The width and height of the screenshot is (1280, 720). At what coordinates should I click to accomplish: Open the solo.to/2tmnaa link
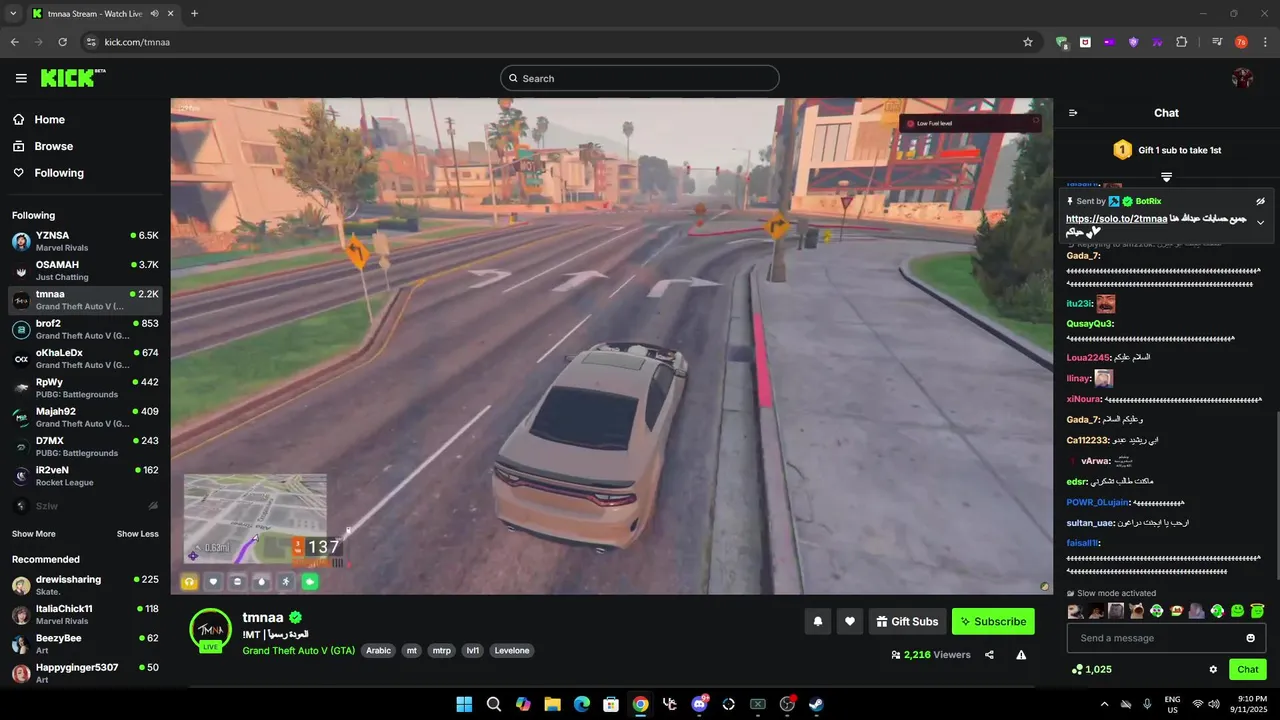1116,219
